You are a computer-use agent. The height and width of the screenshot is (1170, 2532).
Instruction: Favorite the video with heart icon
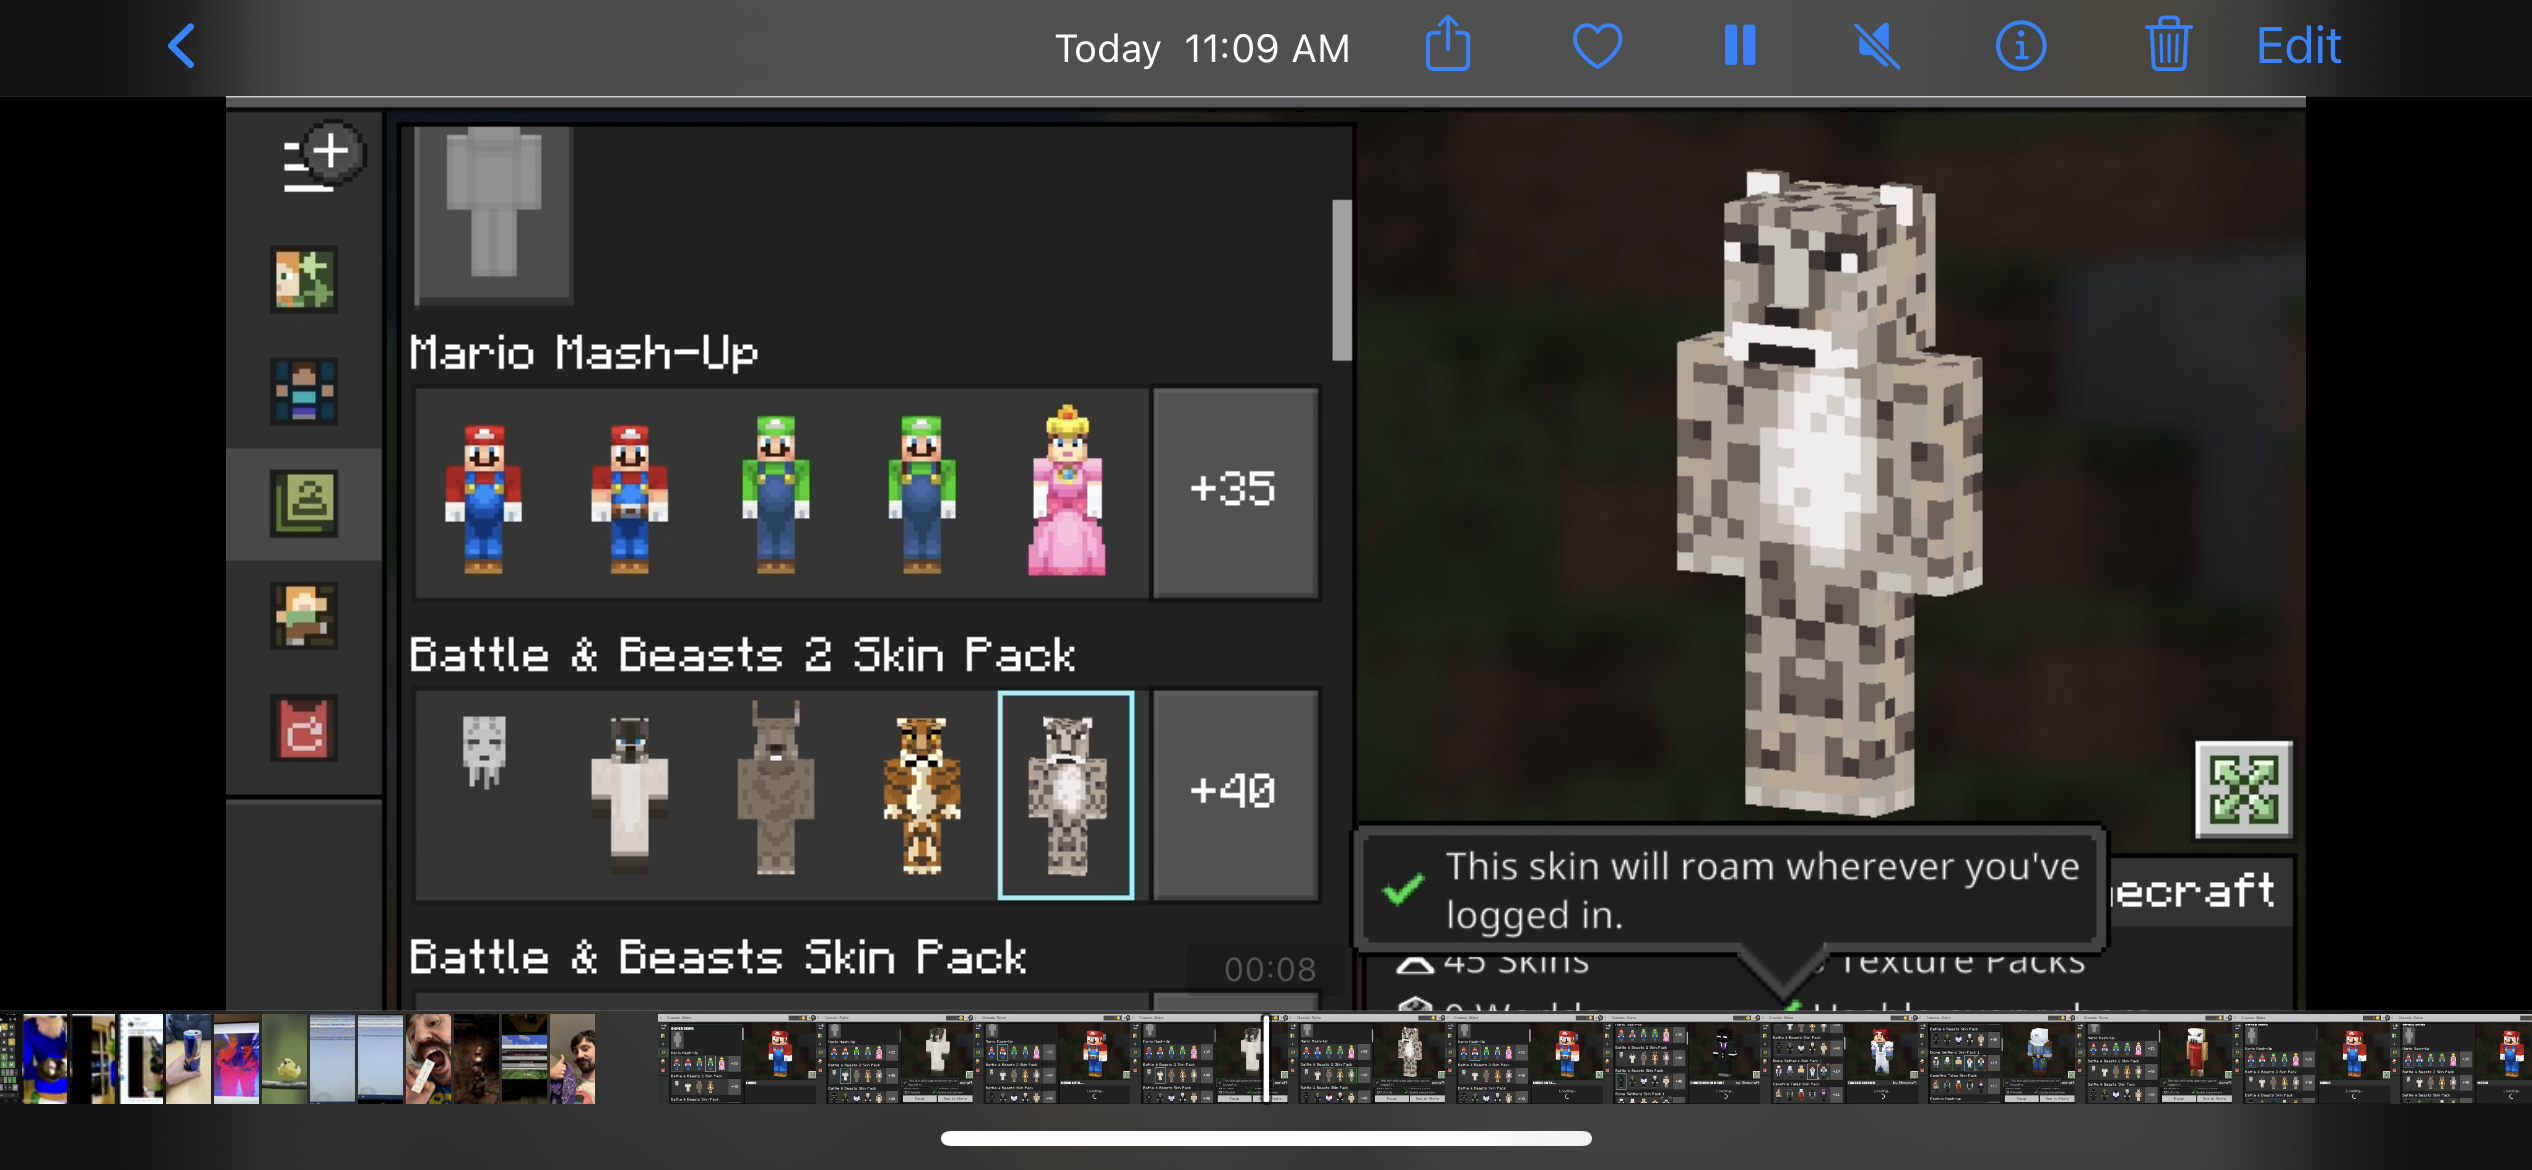(1597, 46)
